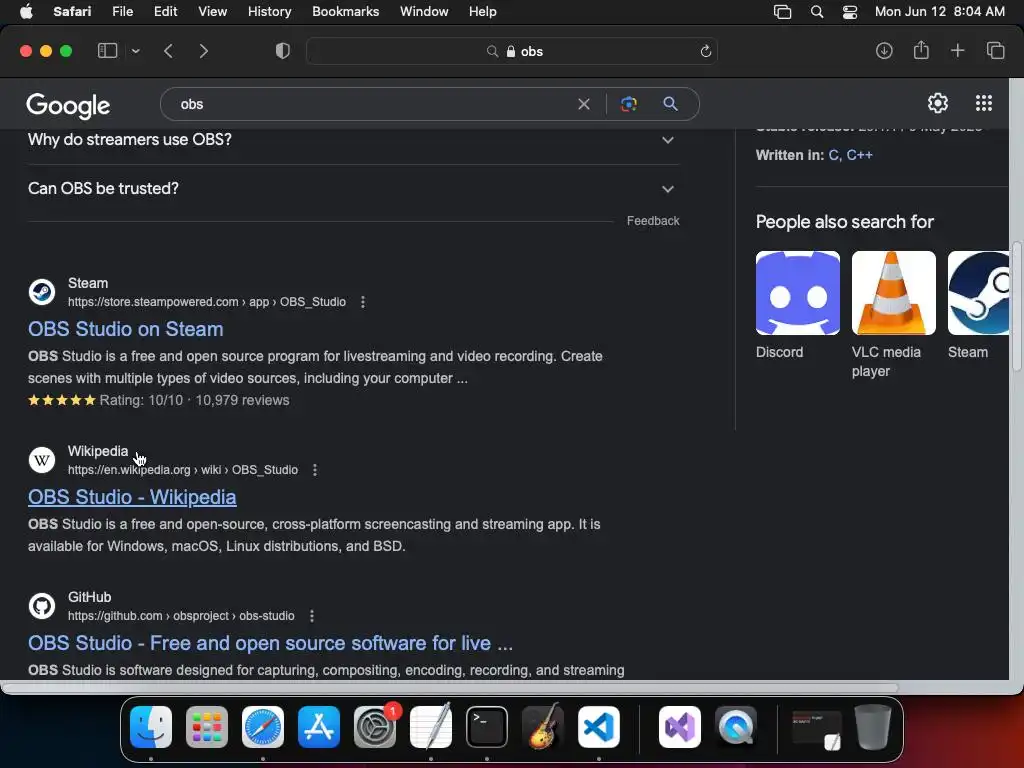Screen dimensions: 1024x768
Task: Open 'OBS Studio on Steam' result
Action: point(125,328)
